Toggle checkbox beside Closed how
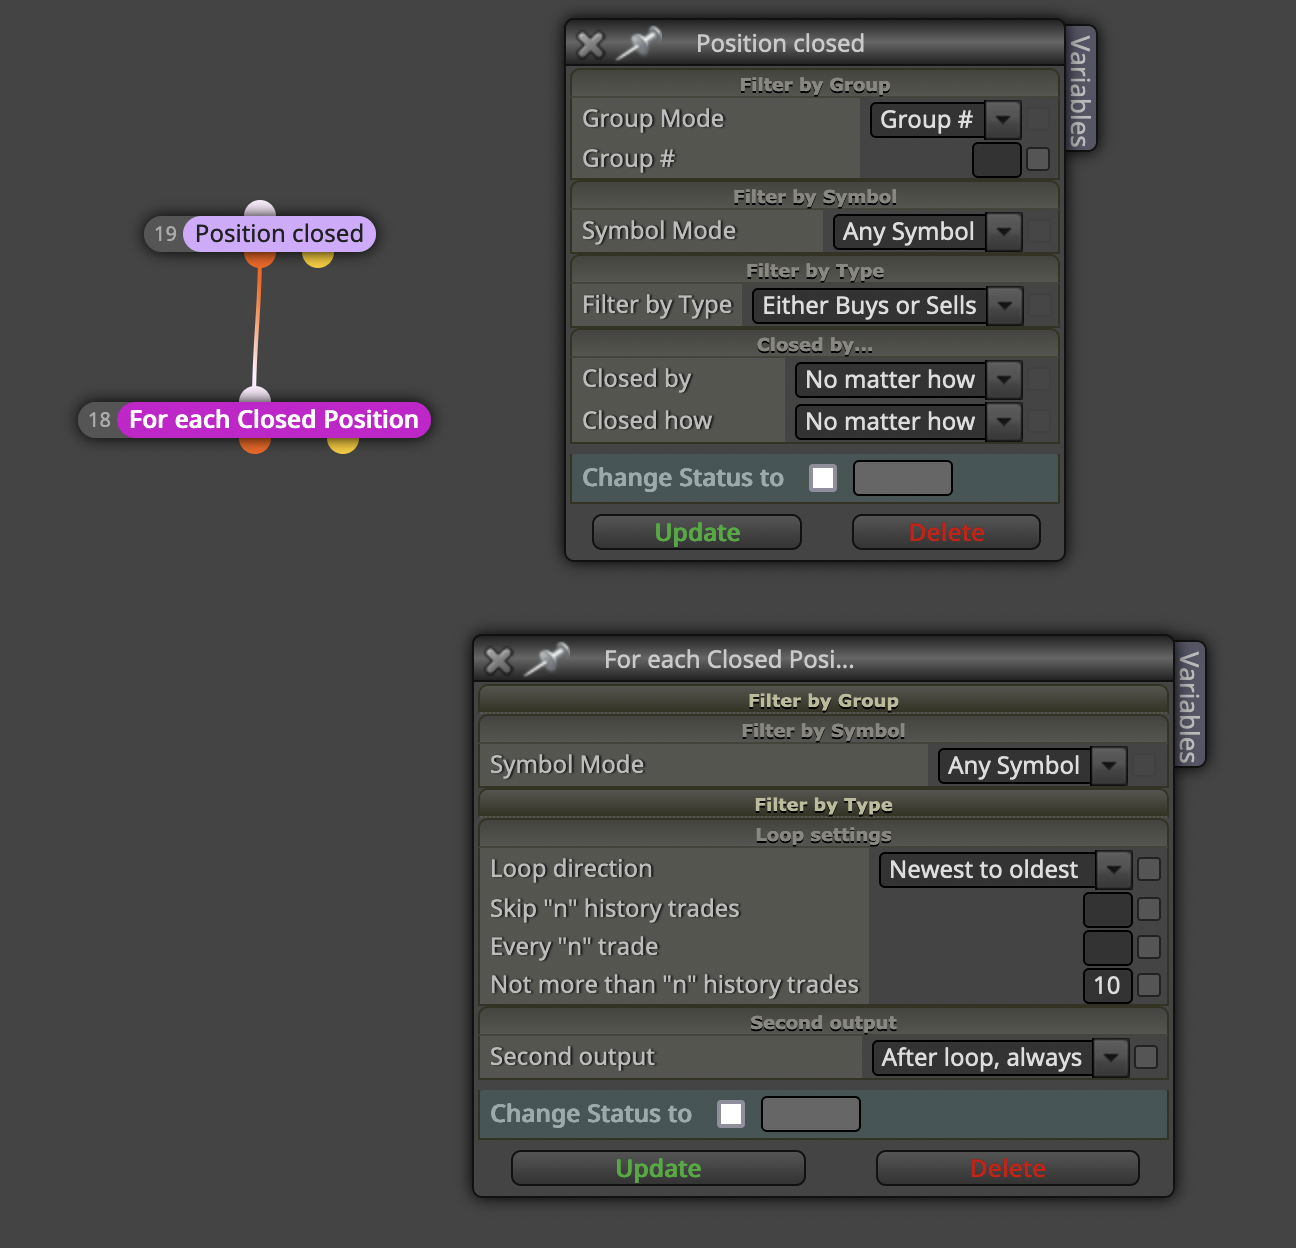 click(x=1039, y=421)
